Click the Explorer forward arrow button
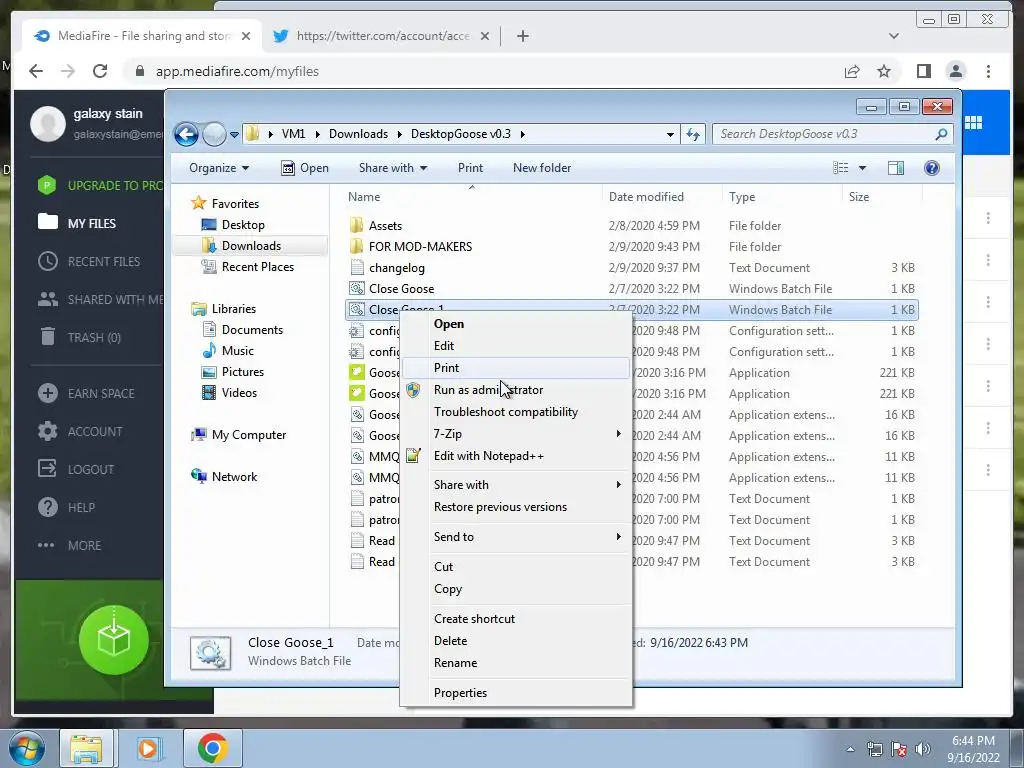The width and height of the screenshot is (1024, 768). (x=214, y=135)
